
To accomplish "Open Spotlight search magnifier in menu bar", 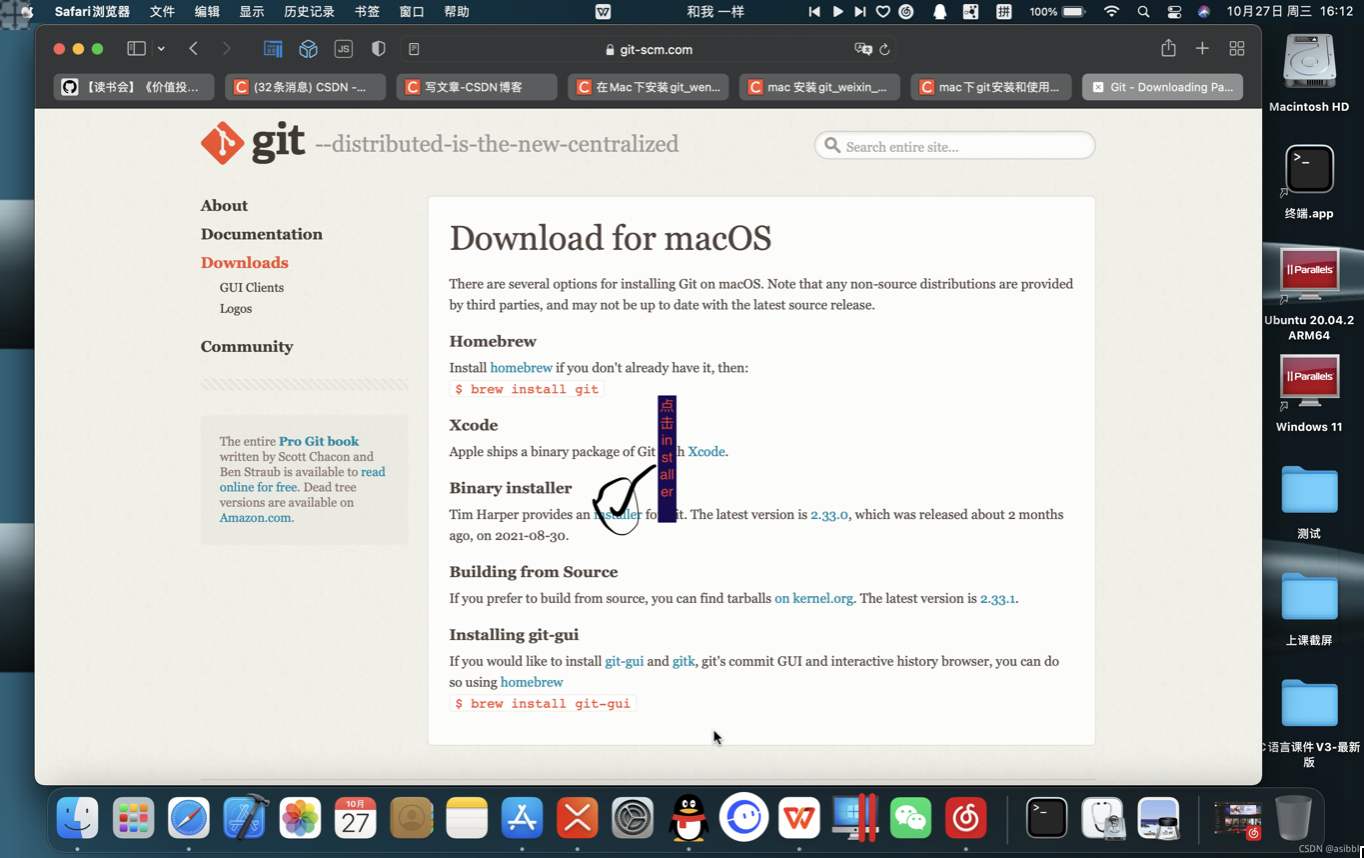I will tap(1143, 12).
